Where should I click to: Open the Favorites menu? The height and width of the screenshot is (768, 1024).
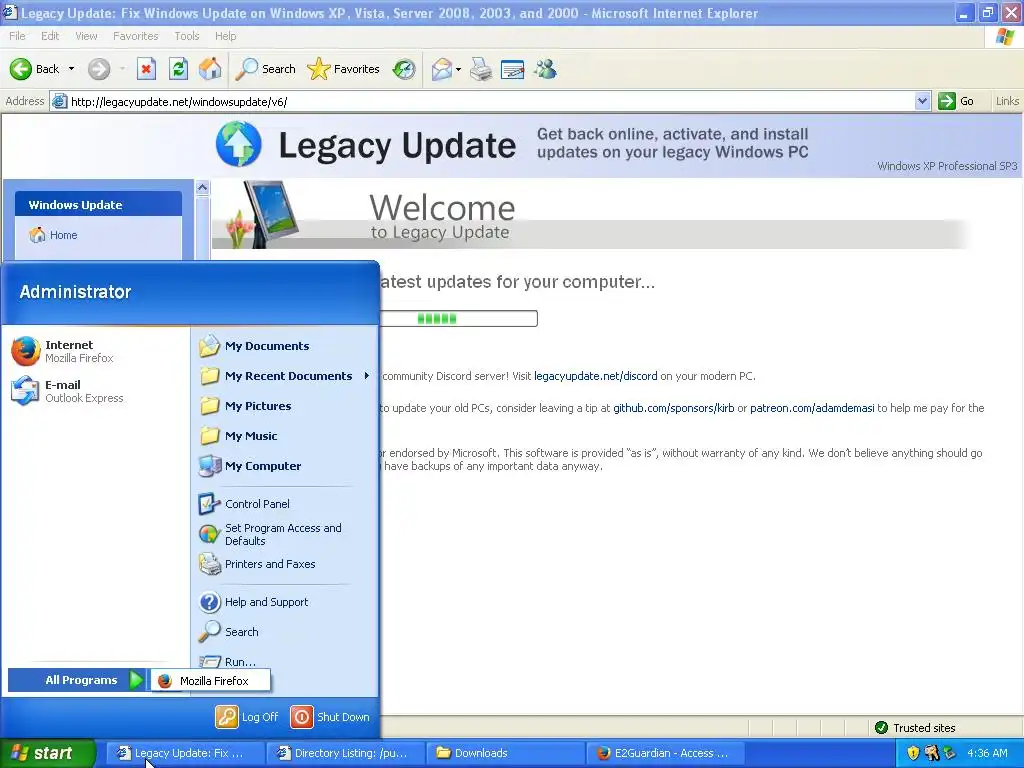(x=135, y=36)
